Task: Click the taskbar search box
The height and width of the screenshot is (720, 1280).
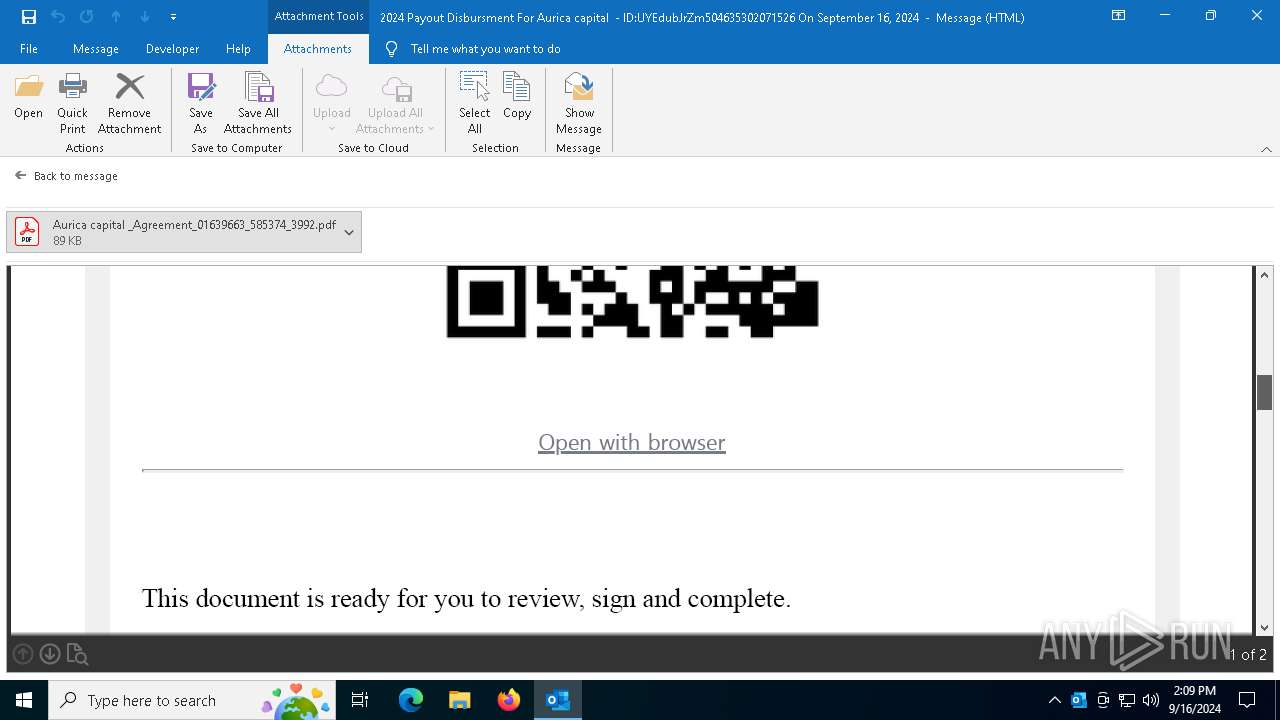Action: 190,700
